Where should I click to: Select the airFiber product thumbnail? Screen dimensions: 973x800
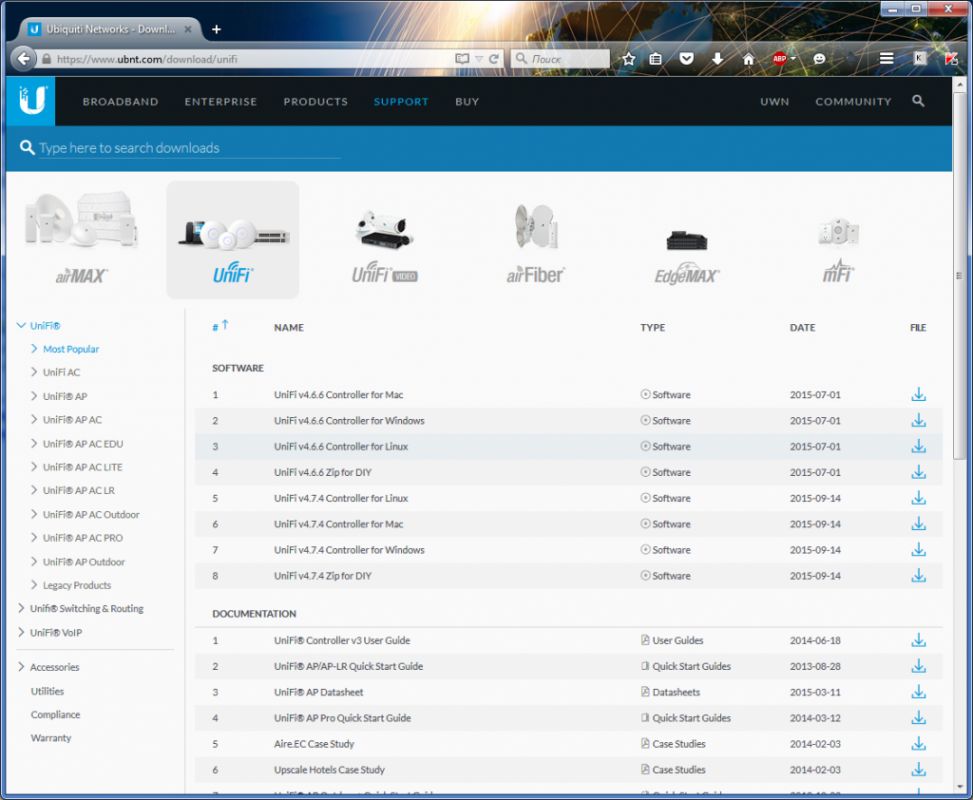coord(535,245)
